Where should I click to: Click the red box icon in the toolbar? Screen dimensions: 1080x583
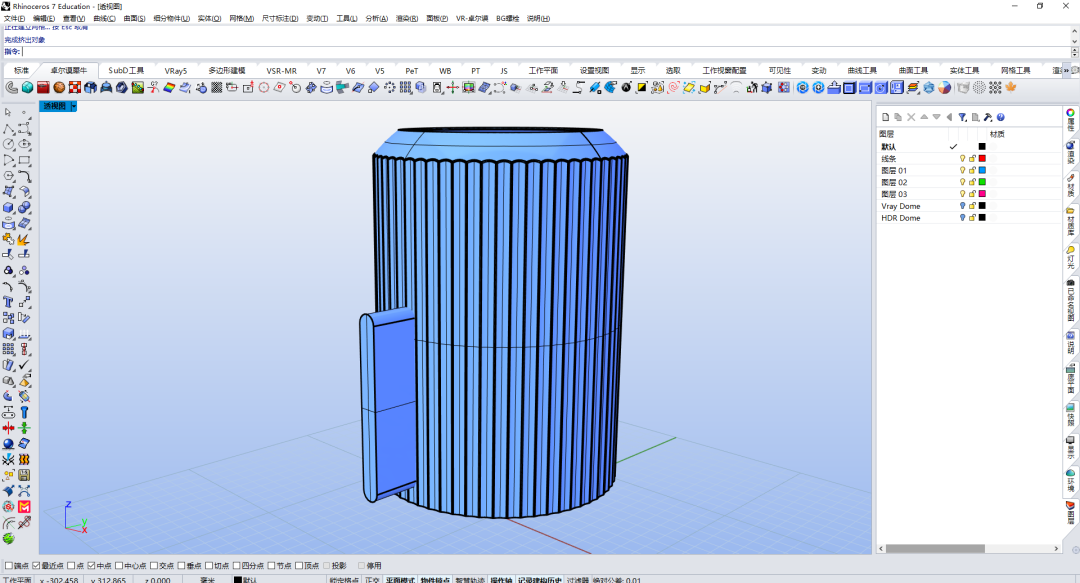pos(43,88)
